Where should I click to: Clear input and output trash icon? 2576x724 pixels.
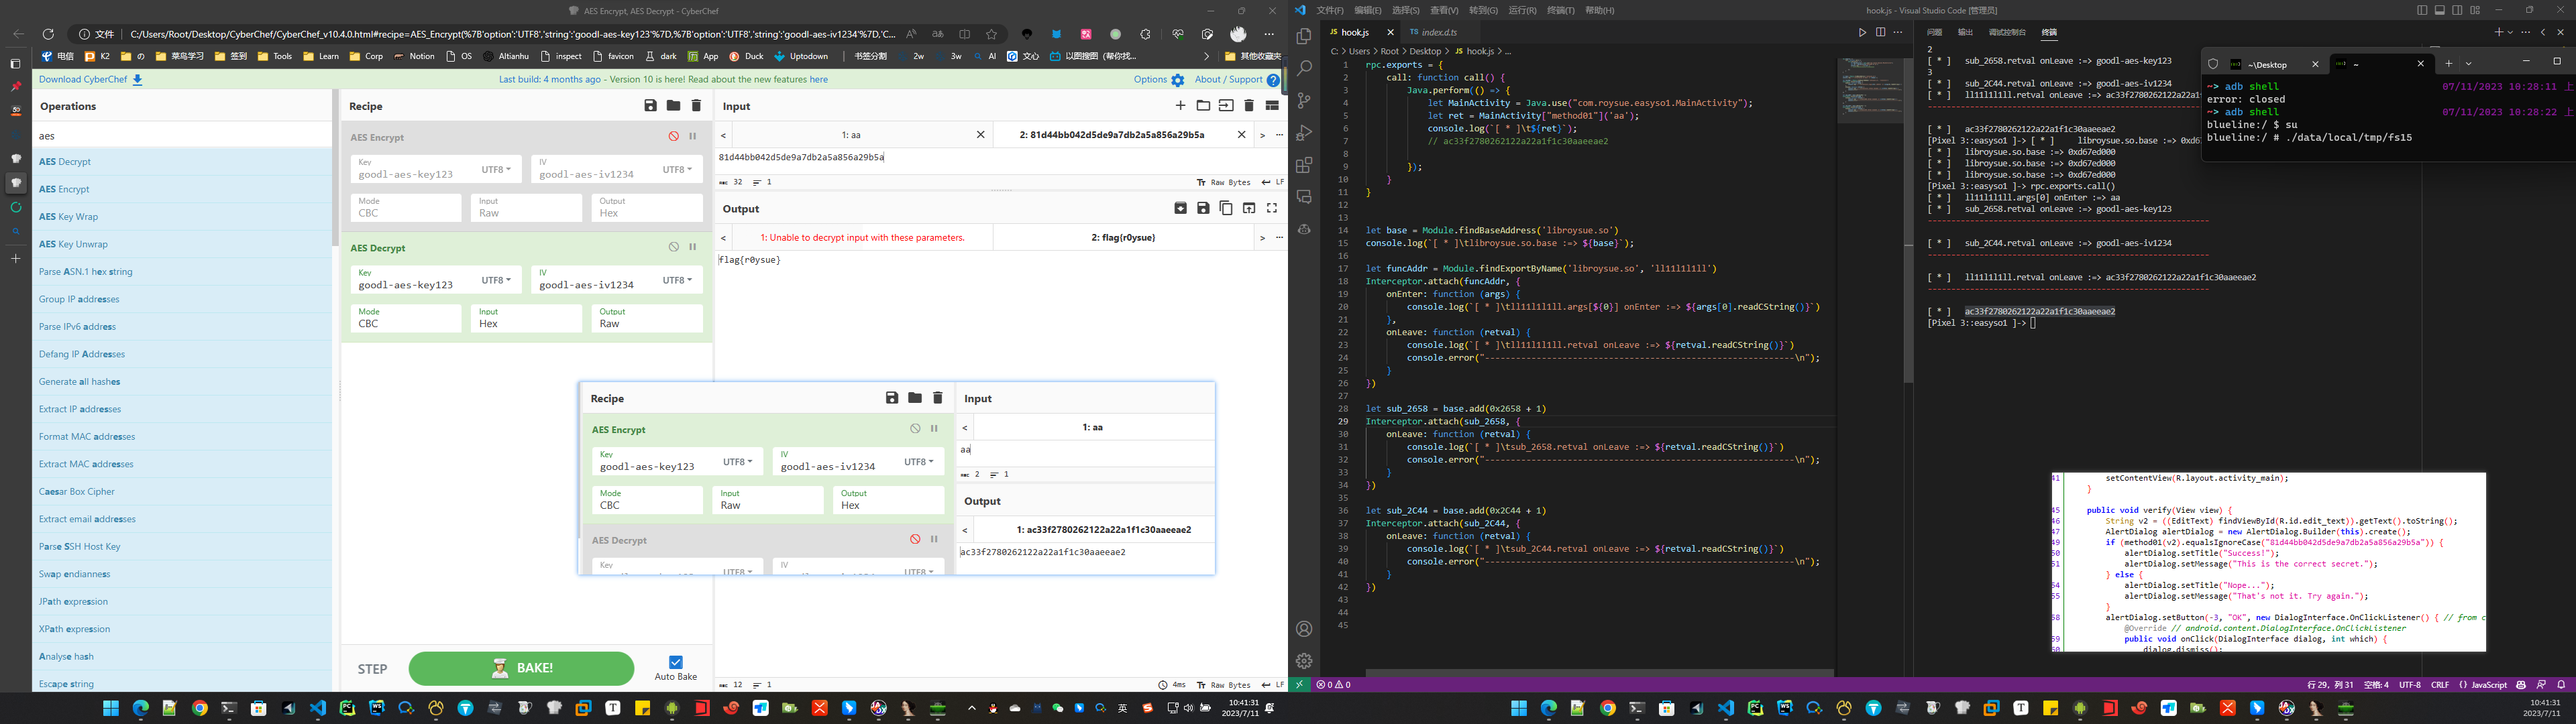(x=1249, y=106)
